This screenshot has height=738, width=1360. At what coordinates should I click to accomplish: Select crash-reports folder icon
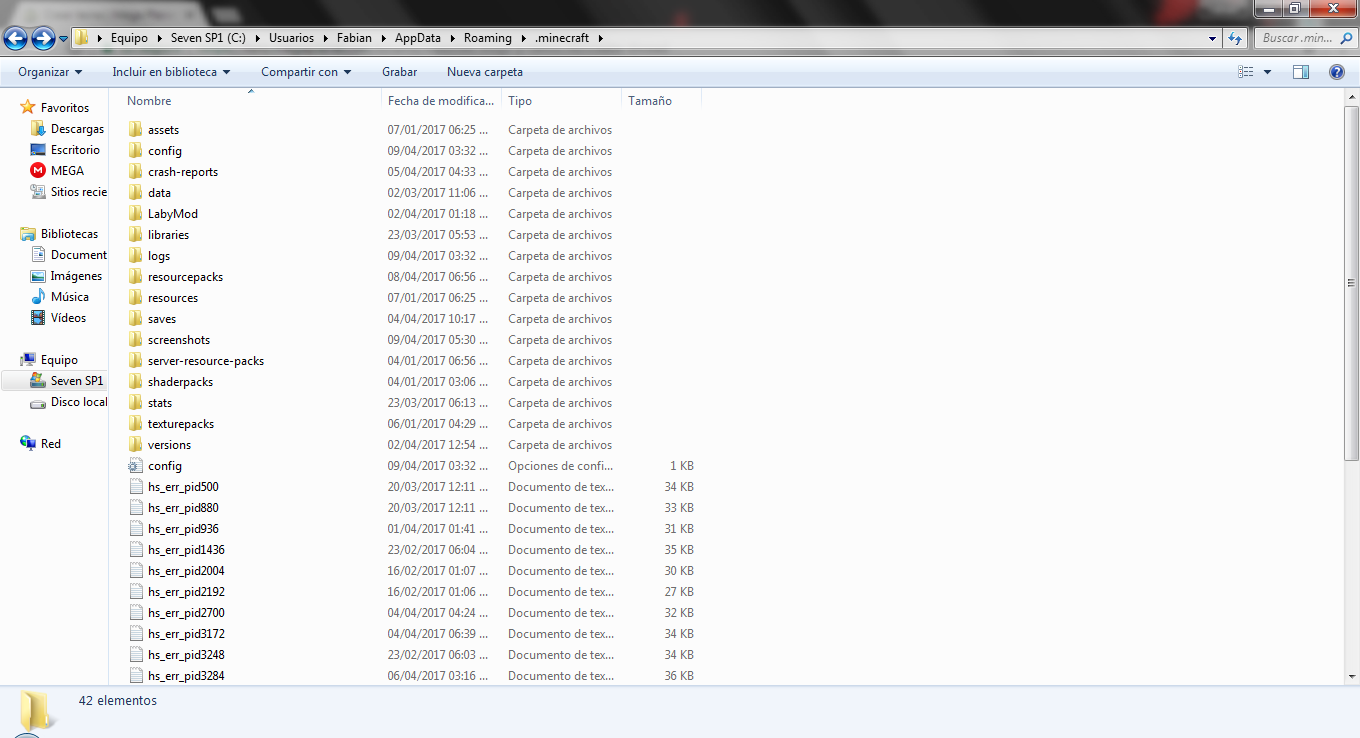tap(136, 172)
